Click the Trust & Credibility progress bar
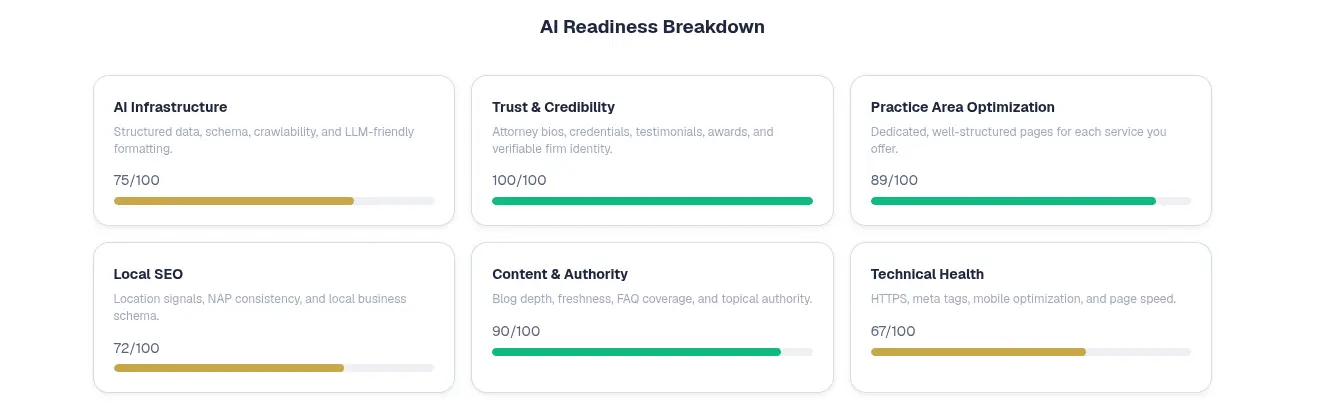 (652, 201)
